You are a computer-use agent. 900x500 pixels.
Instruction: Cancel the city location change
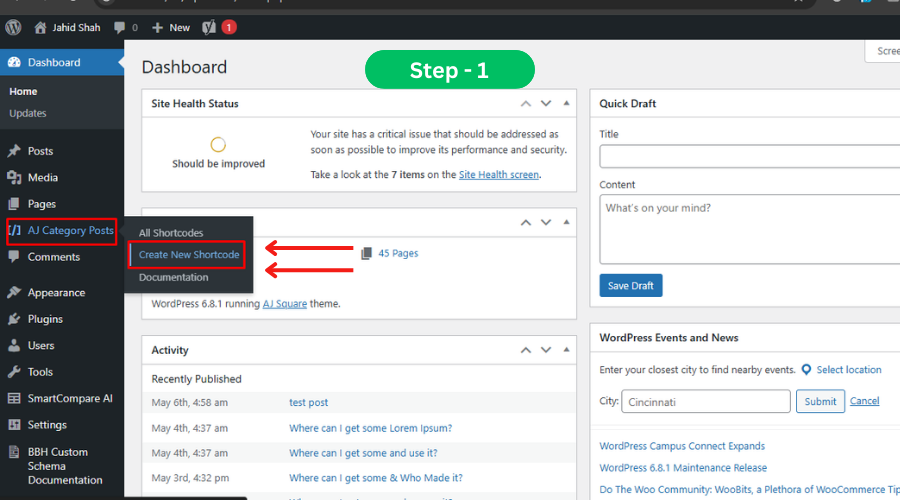[864, 401]
